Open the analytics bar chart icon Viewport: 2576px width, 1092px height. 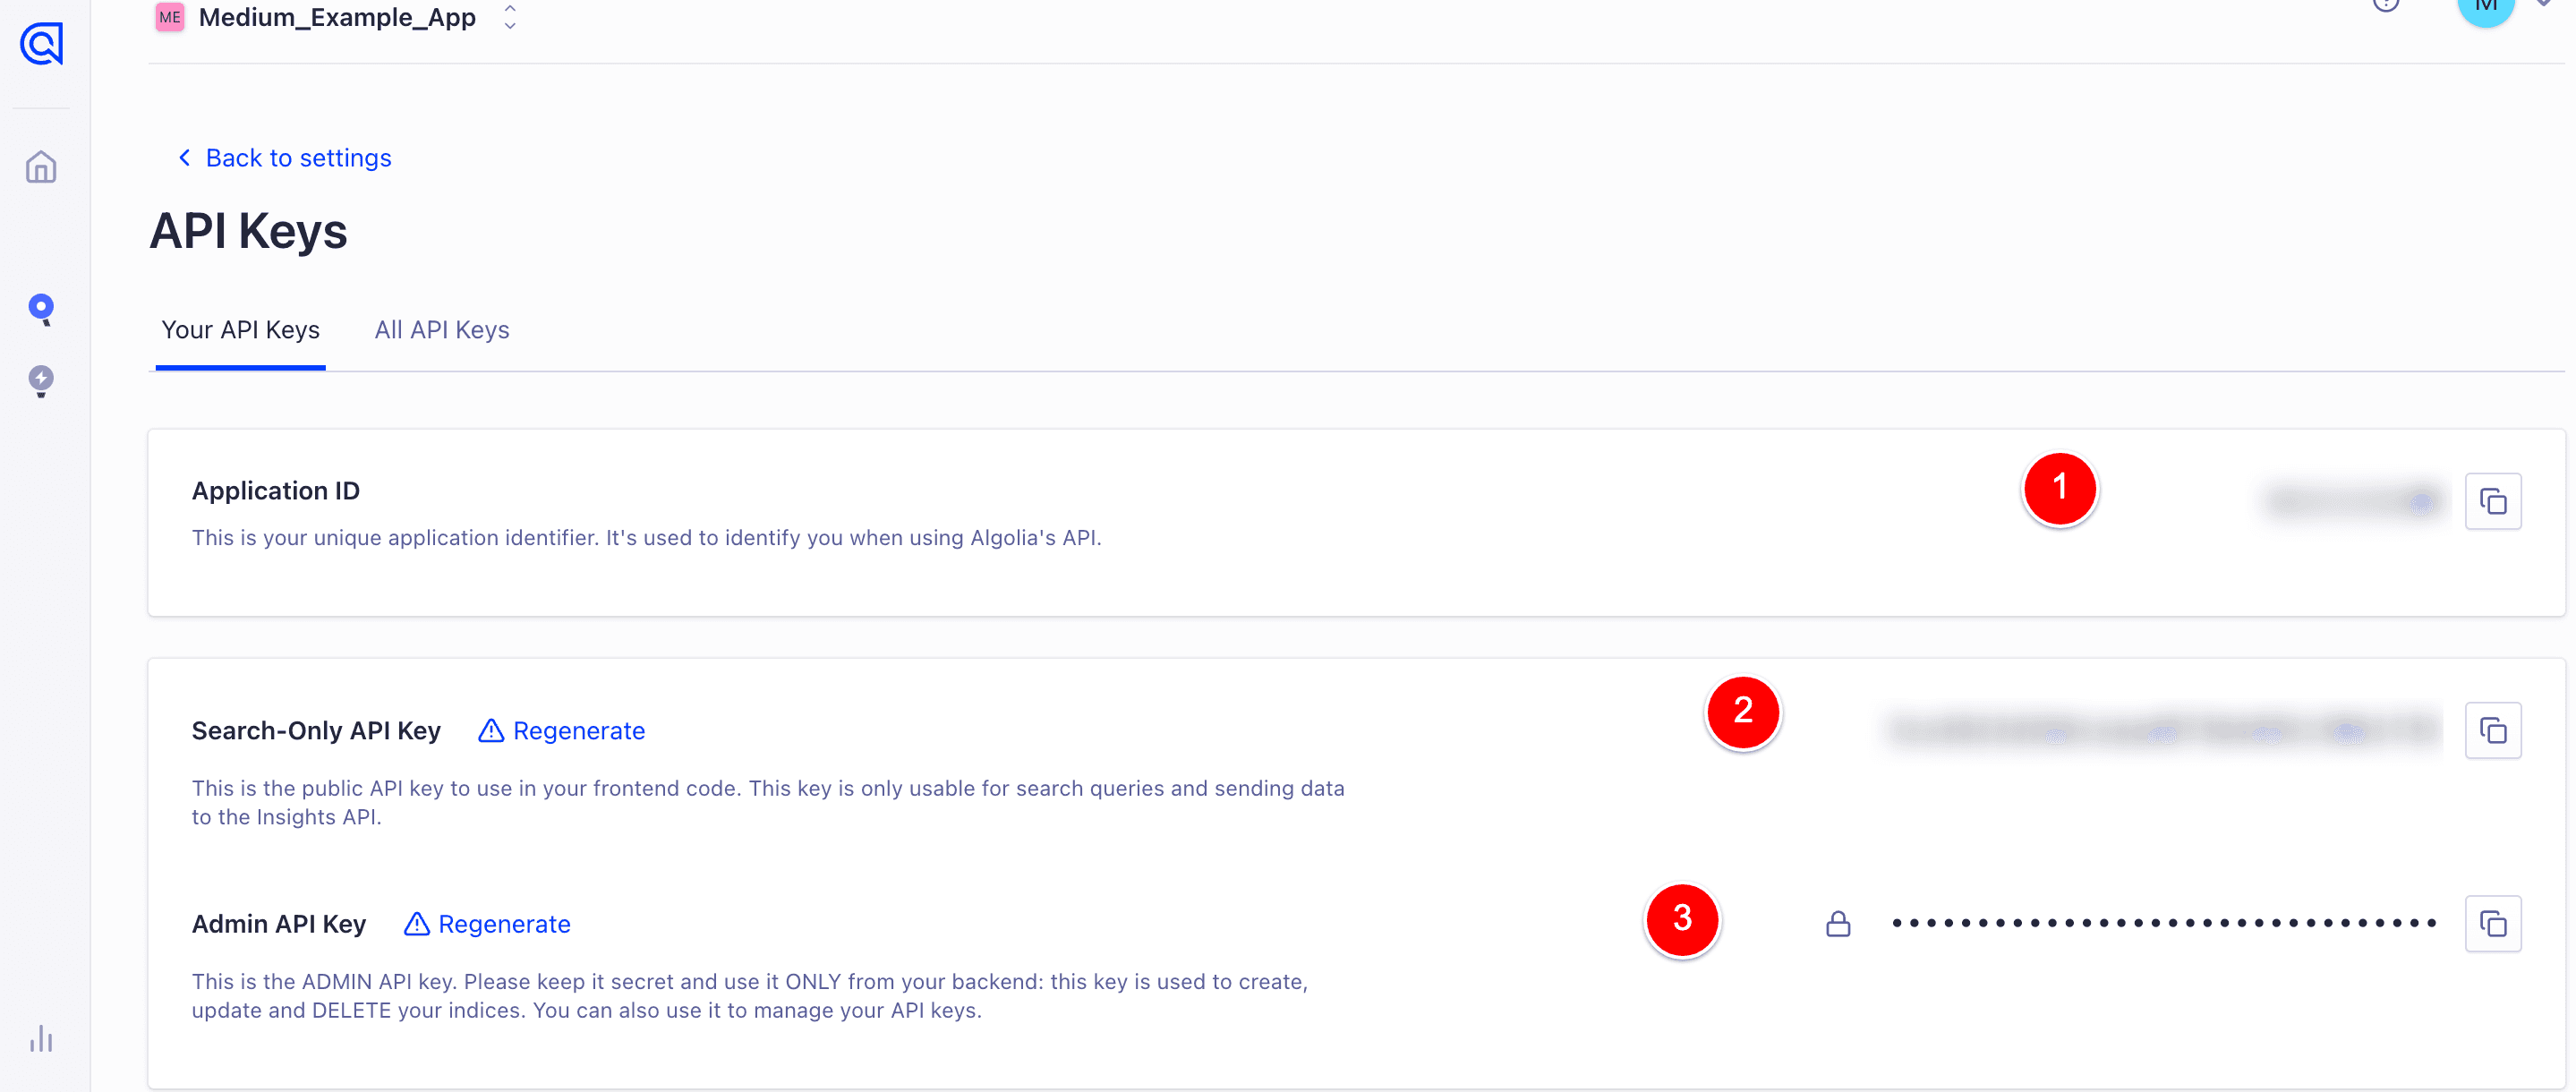[41, 1039]
